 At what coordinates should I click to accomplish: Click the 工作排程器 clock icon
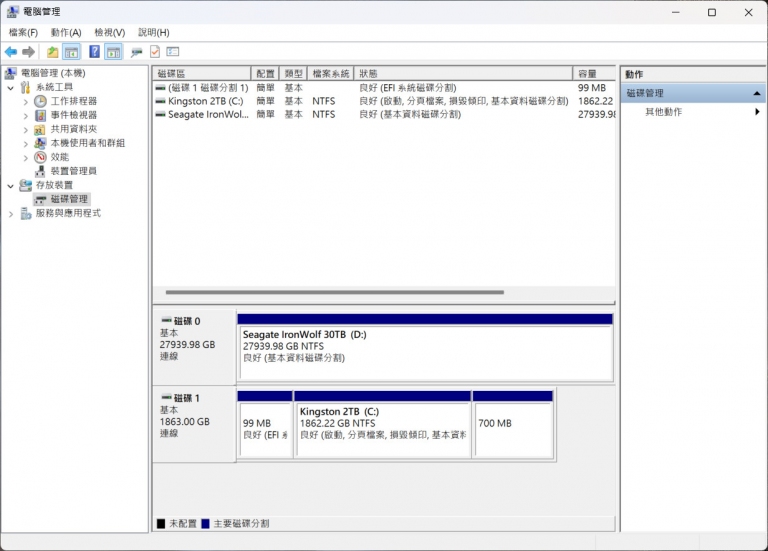pos(40,101)
